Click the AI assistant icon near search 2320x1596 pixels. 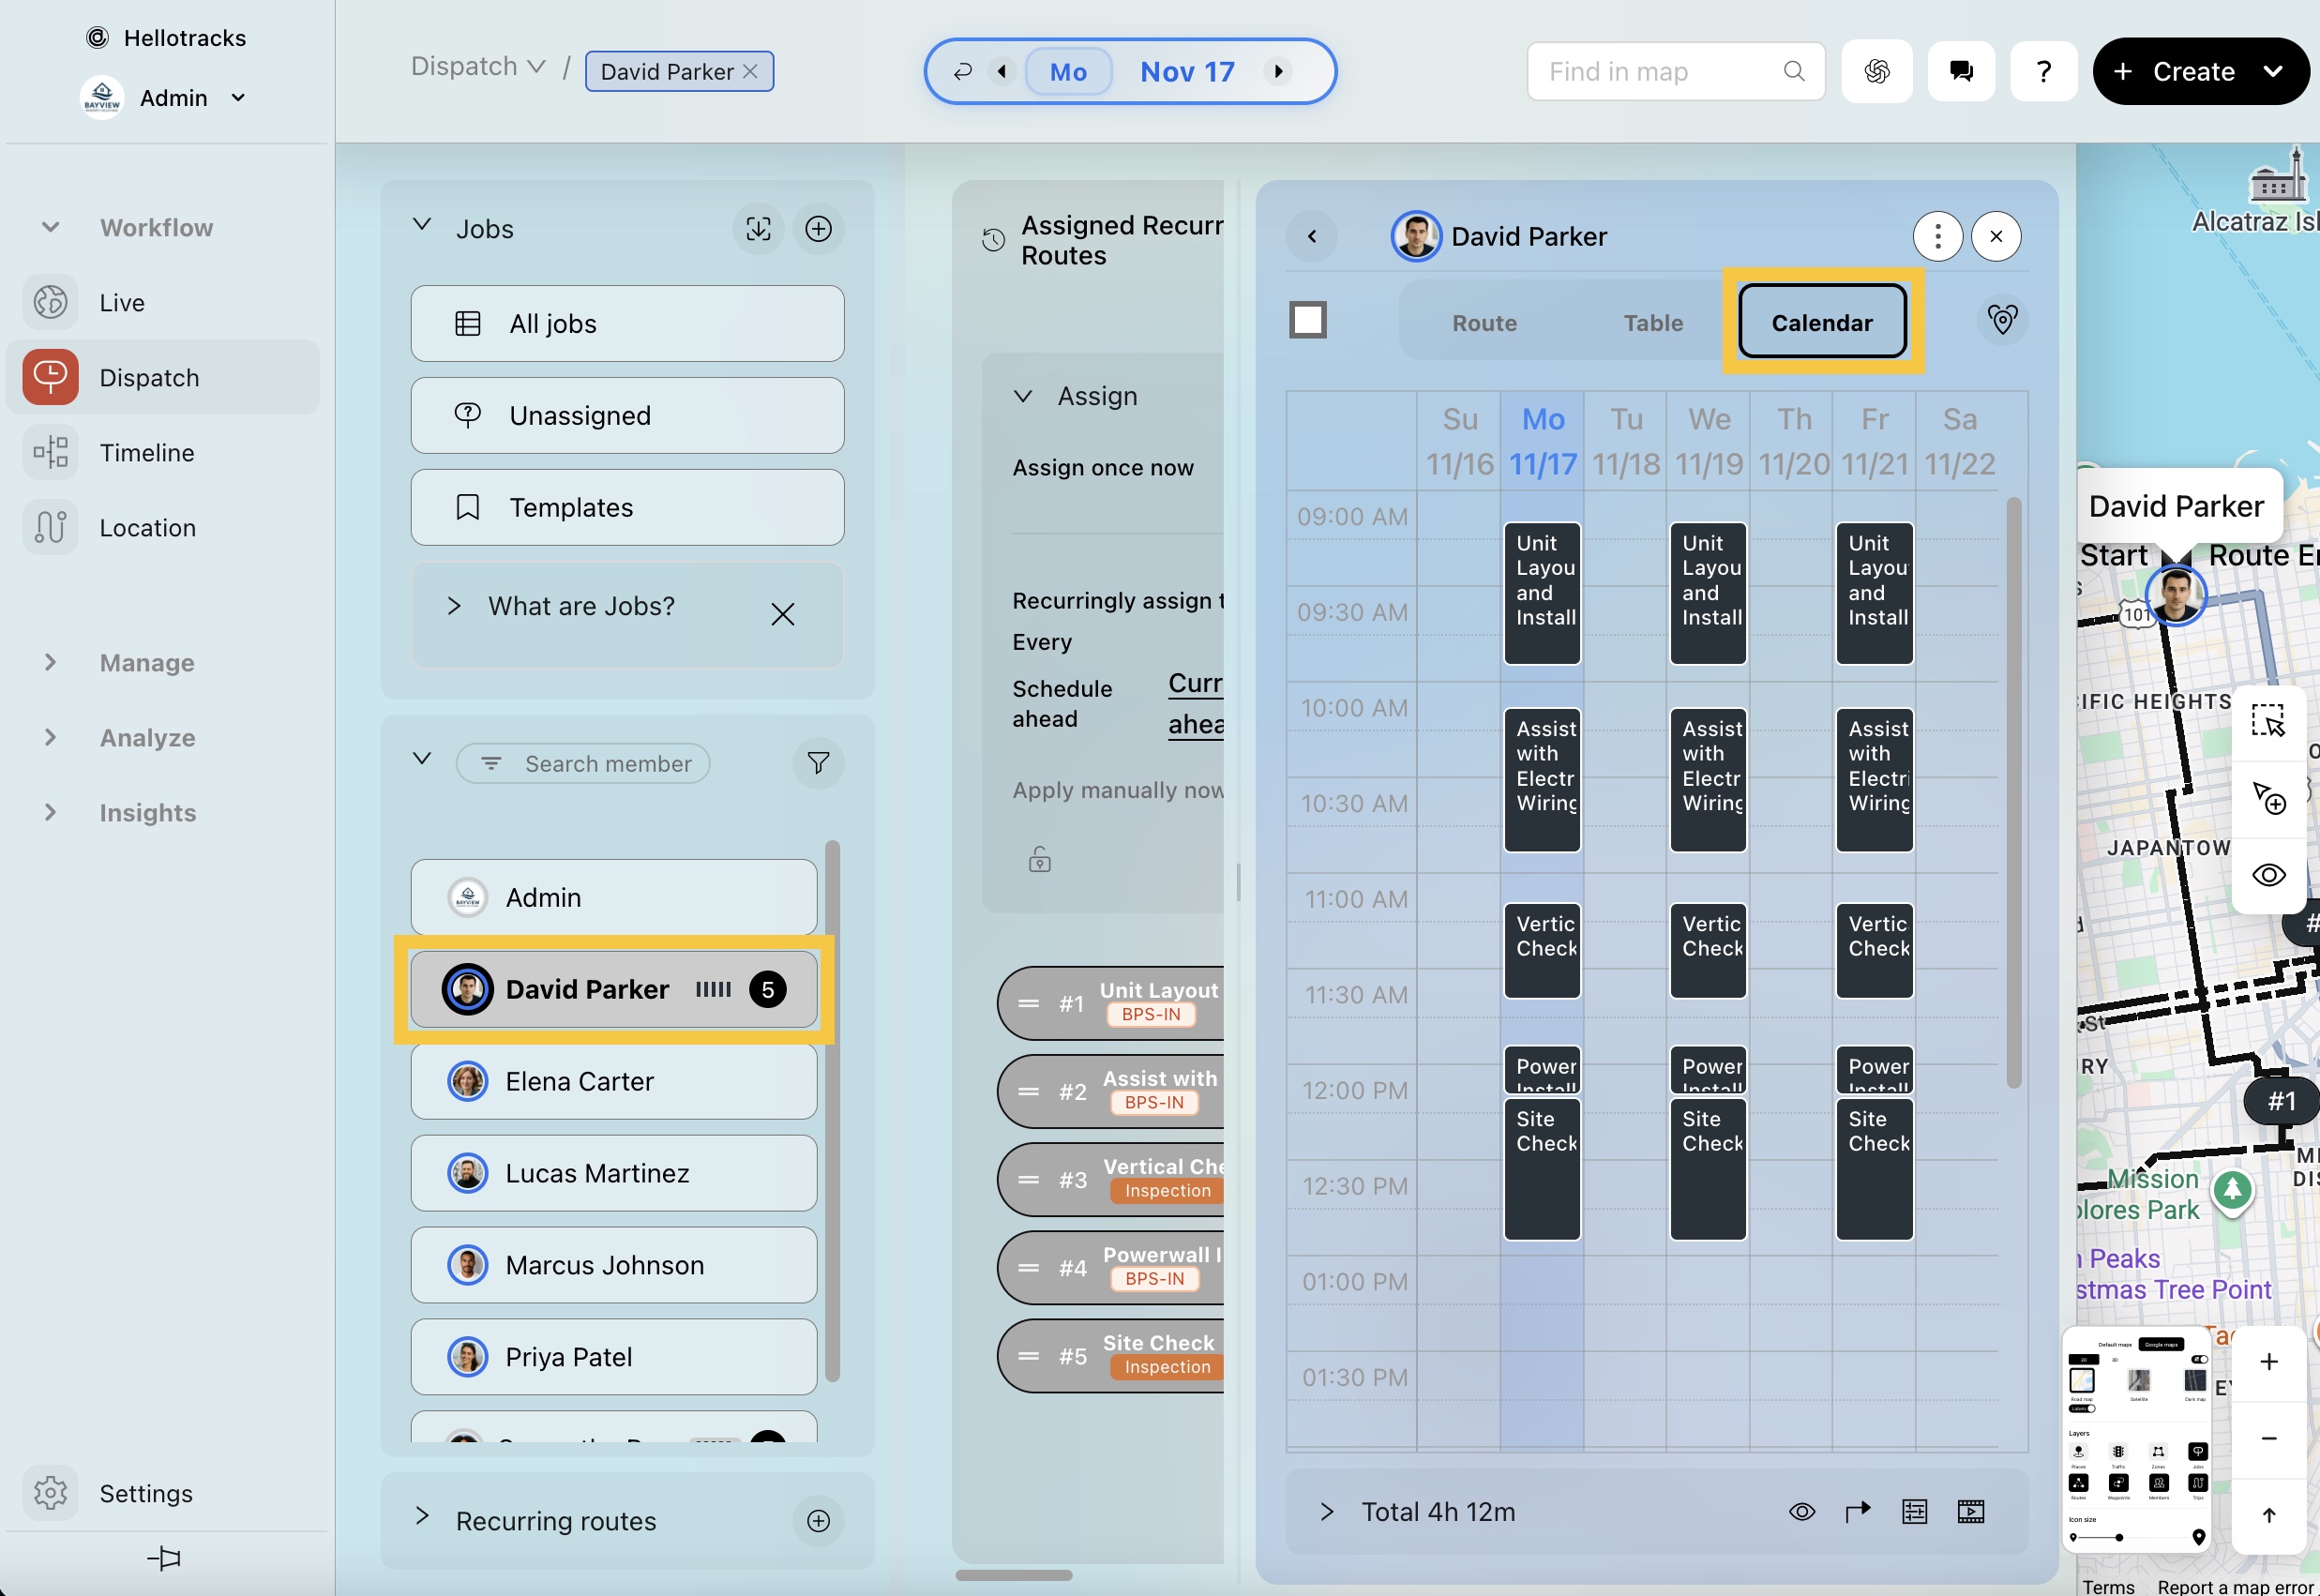click(1876, 71)
